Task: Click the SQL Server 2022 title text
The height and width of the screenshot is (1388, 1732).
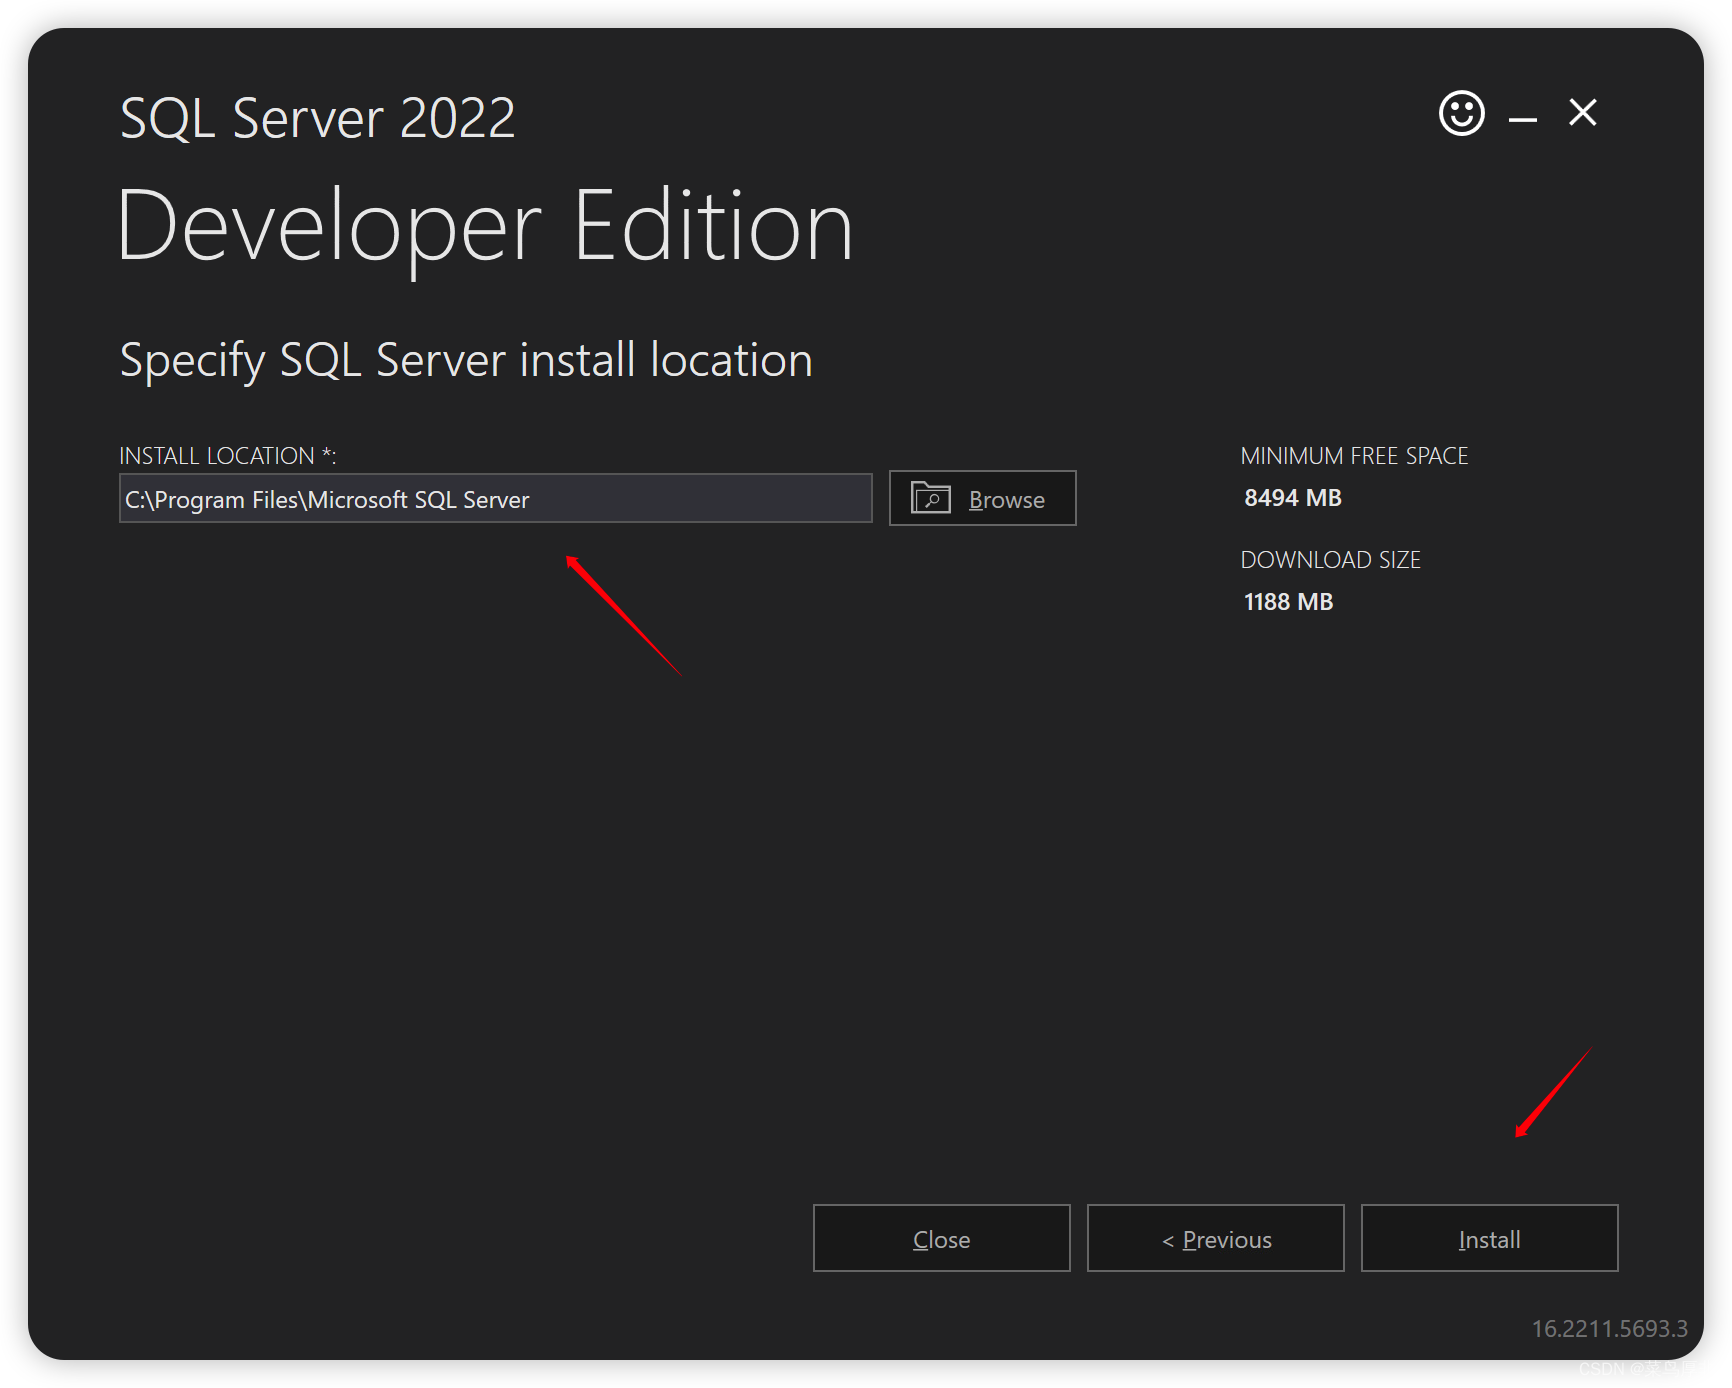Action: point(317,118)
